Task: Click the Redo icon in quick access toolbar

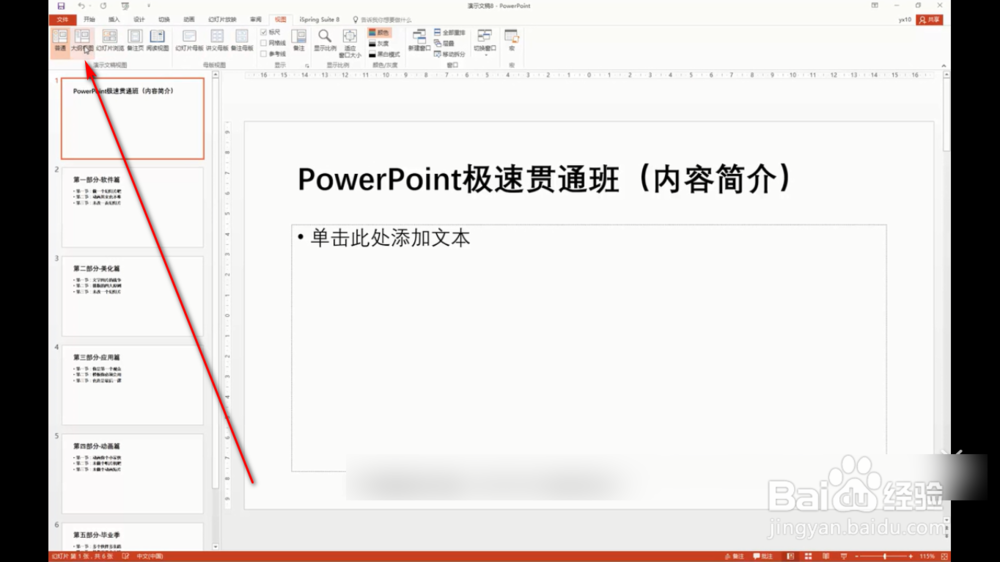Action: [x=103, y=6]
